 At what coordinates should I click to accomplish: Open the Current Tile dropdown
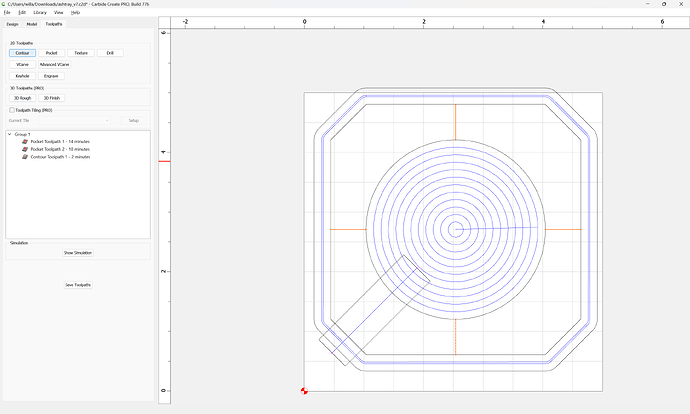[74, 120]
